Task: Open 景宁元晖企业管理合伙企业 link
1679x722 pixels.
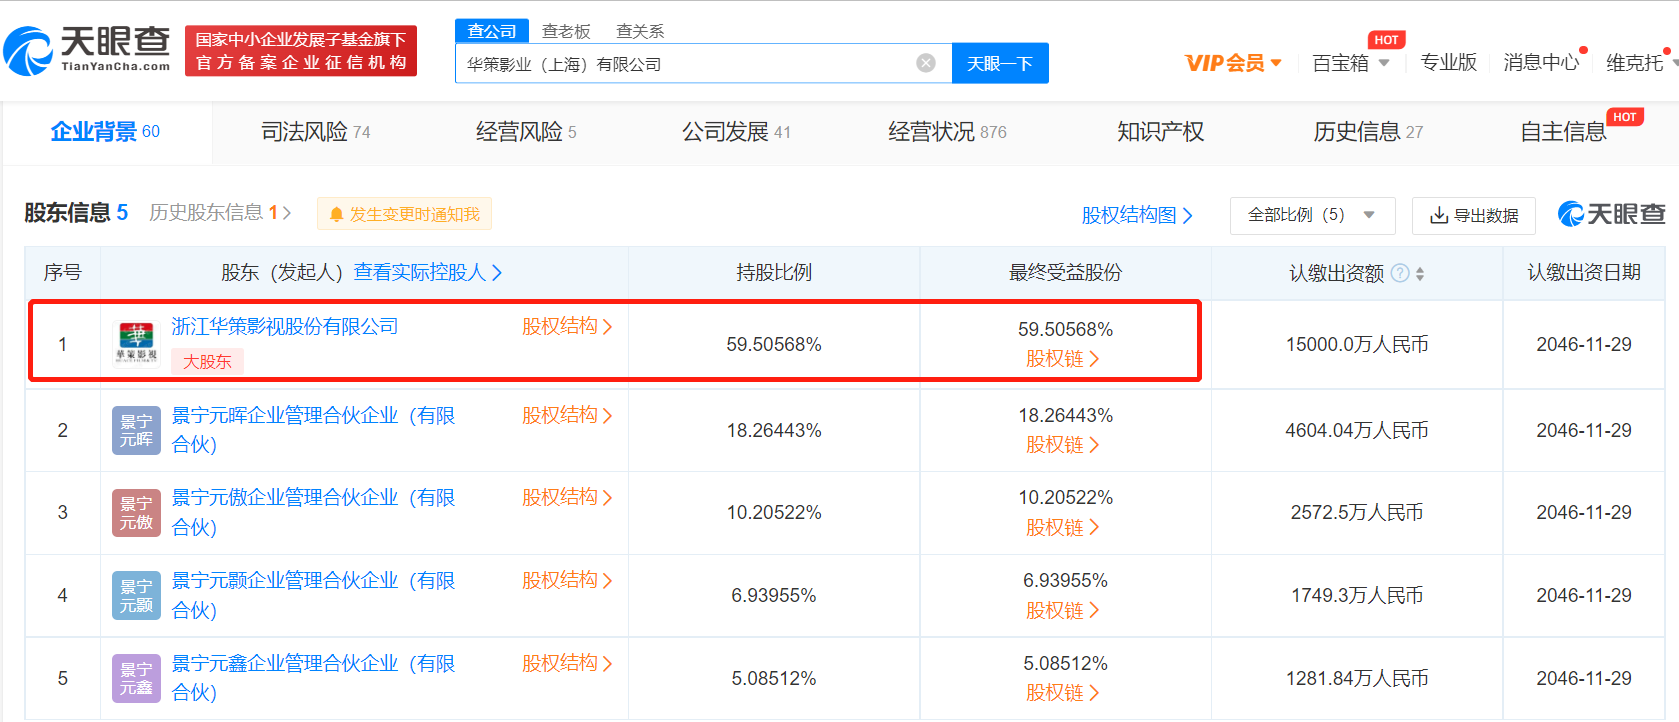Action: (313, 430)
